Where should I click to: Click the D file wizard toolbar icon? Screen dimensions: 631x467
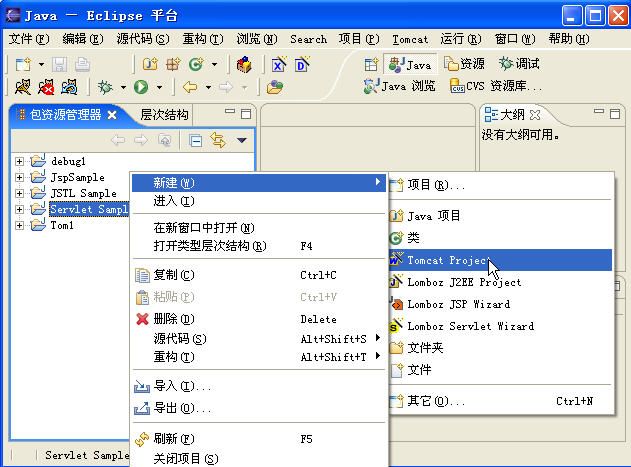click(302, 64)
